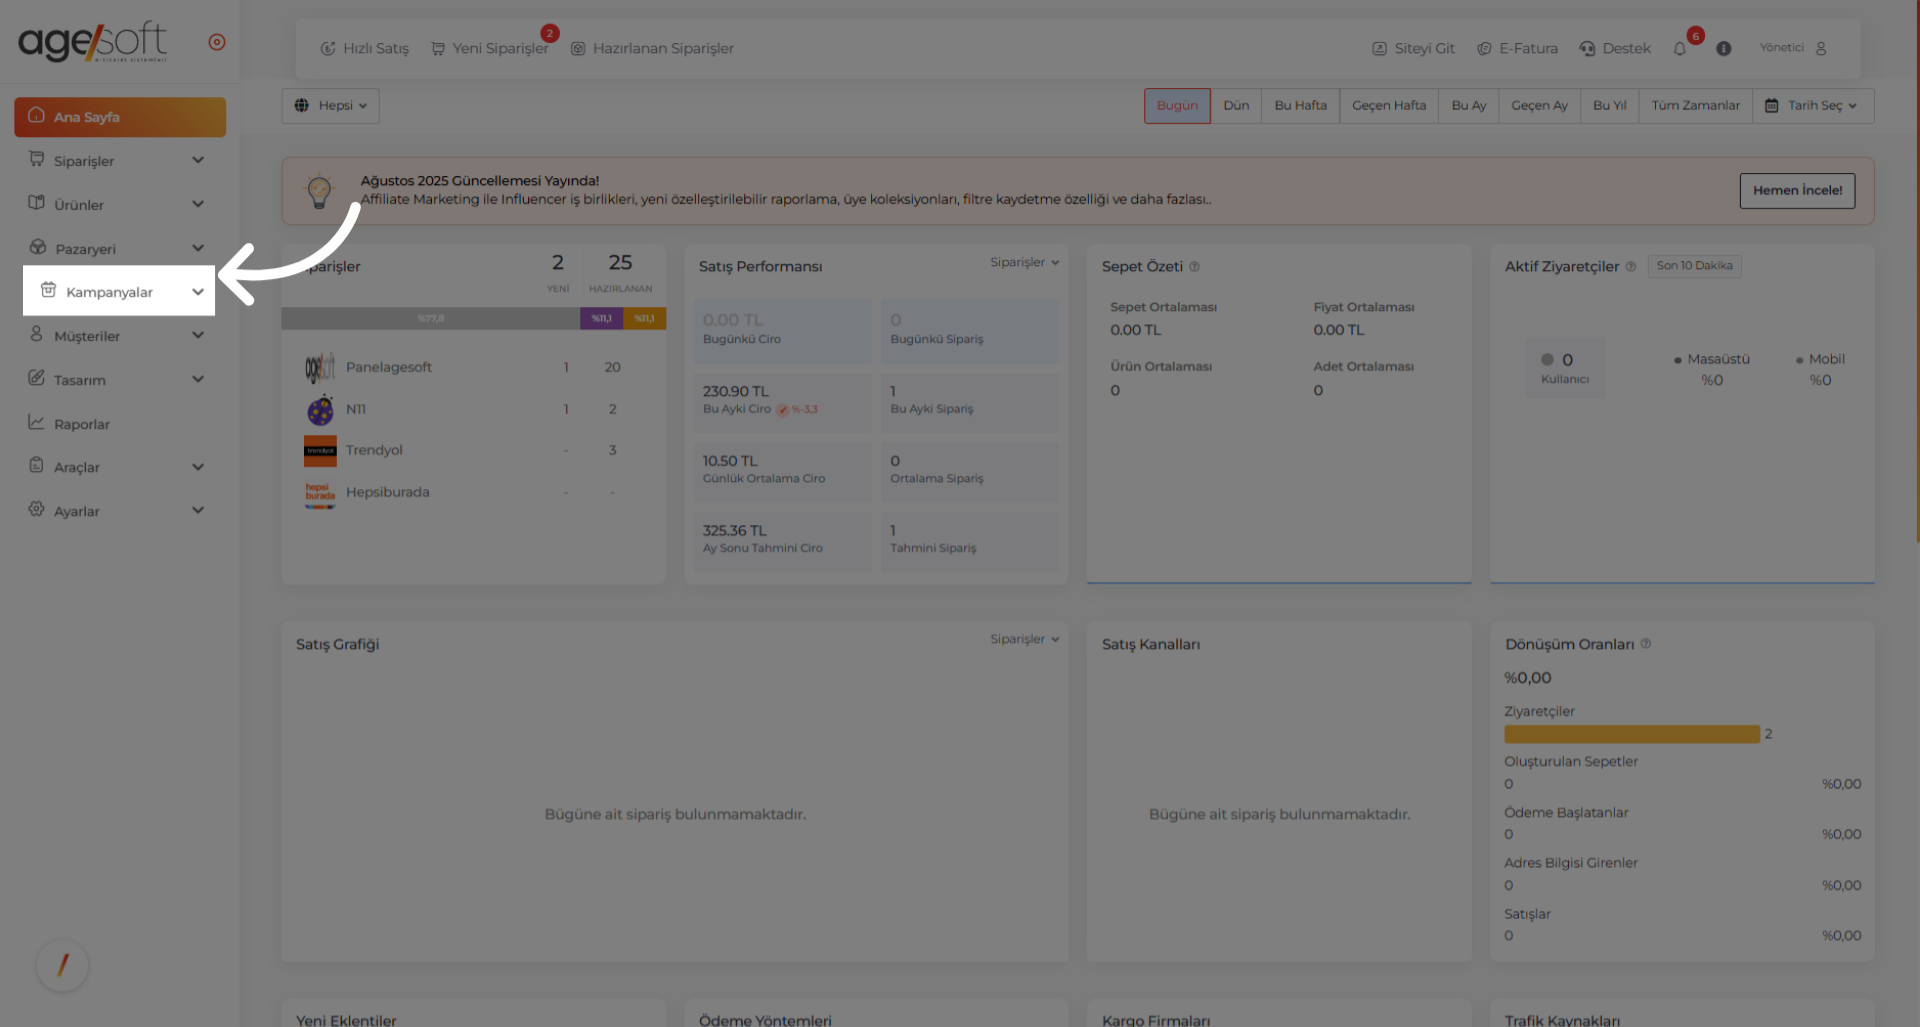Open Yeni Siparişler from top bar
1920x1027 pixels.
(x=490, y=49)
